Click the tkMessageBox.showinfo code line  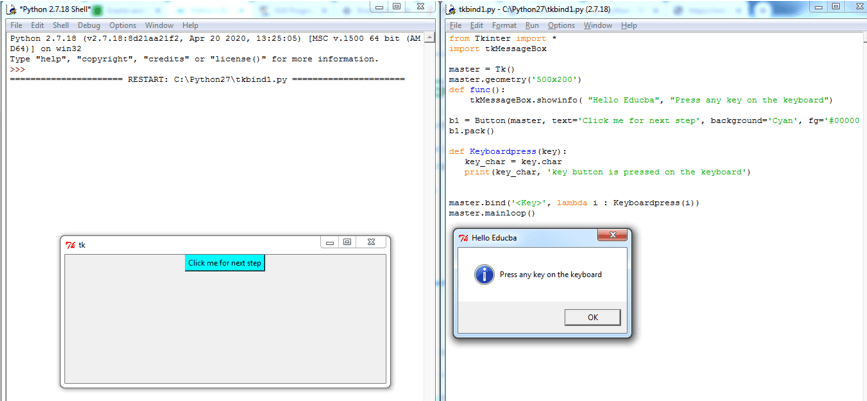651,100
